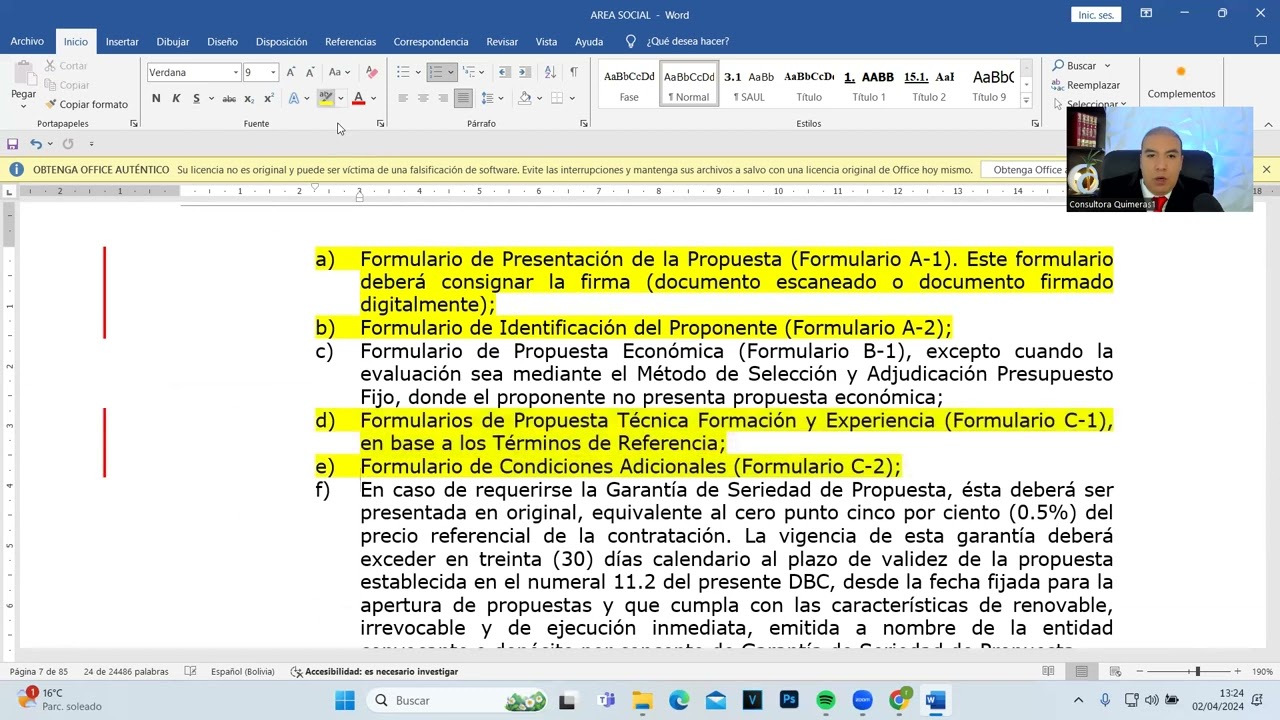The width and height of the screenshot is (1280, 720).
Task: Apply red font color
Action: pos(358,98)
